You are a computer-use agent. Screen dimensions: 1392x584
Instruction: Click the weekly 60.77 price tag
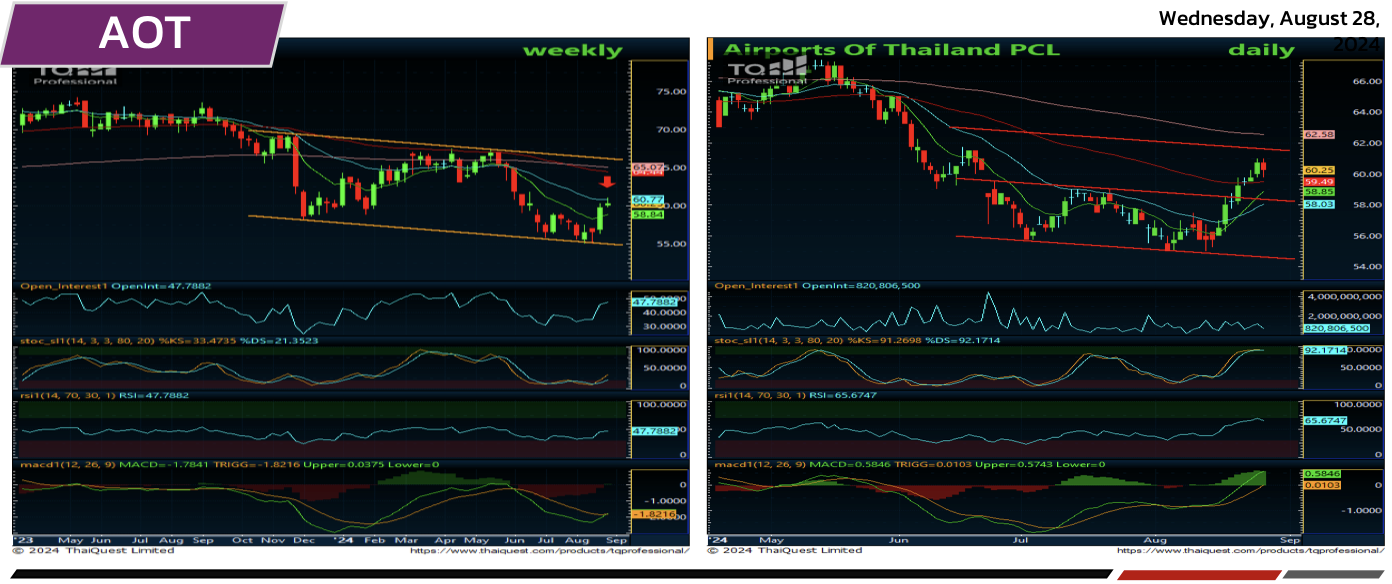649,200
